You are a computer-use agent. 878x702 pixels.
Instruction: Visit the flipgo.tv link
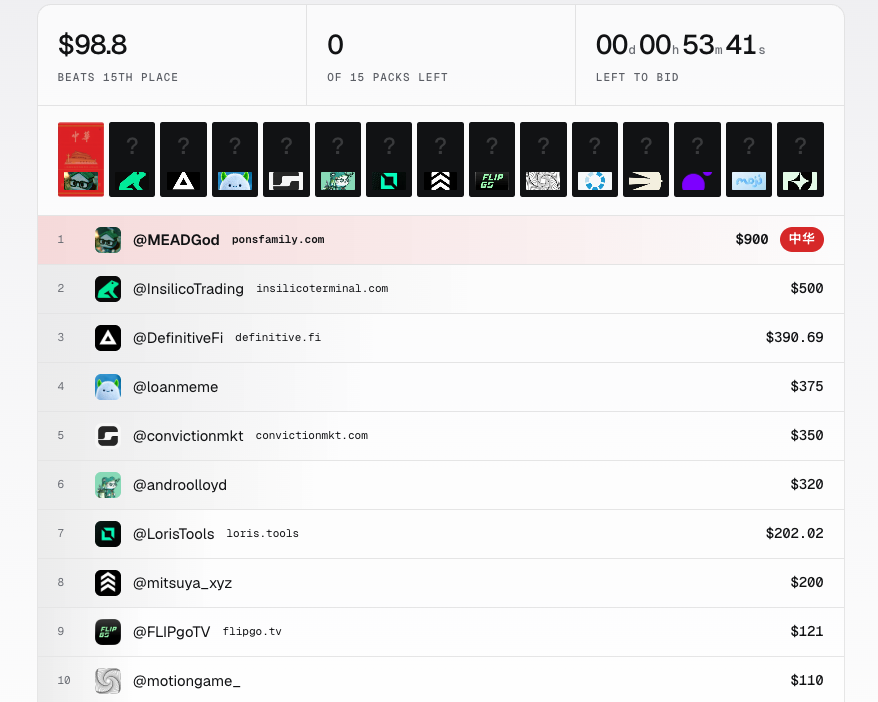coord(252,631)
